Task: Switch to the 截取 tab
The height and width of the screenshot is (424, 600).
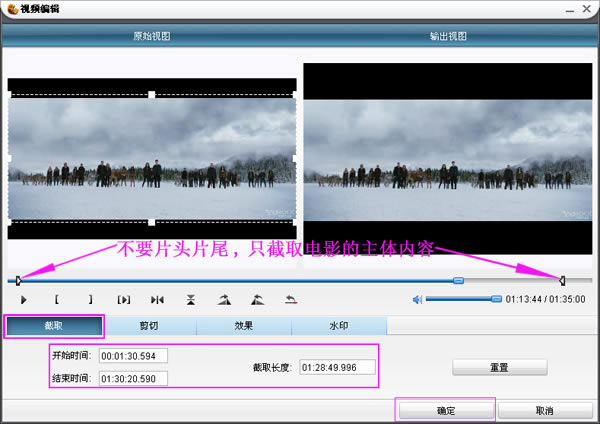Action: point(54,326)
